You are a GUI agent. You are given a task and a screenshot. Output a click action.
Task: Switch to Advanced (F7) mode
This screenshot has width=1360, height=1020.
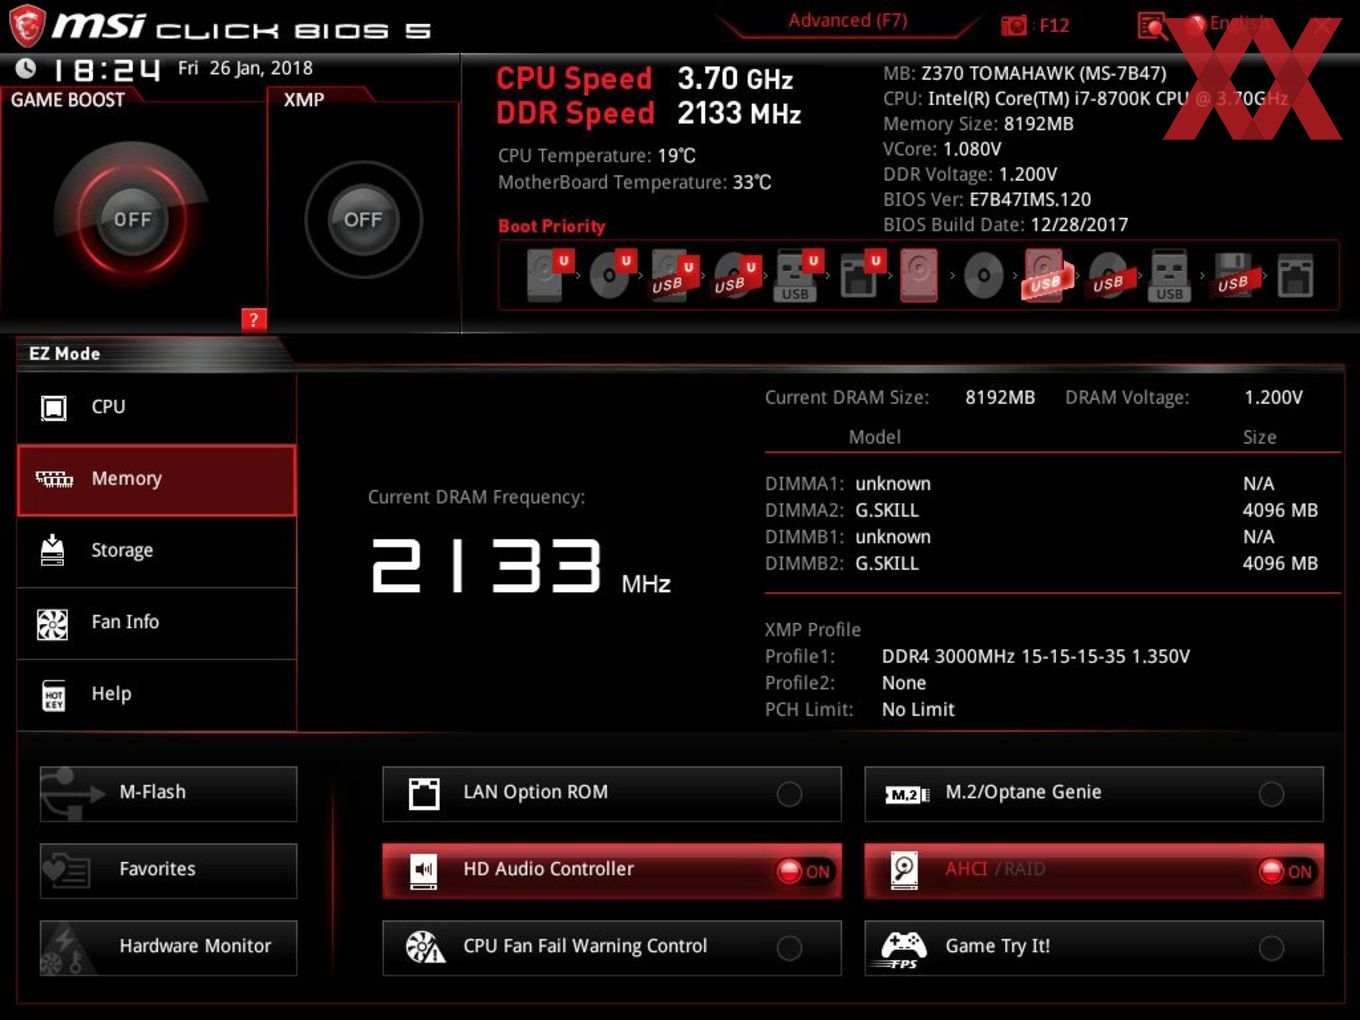848,21
